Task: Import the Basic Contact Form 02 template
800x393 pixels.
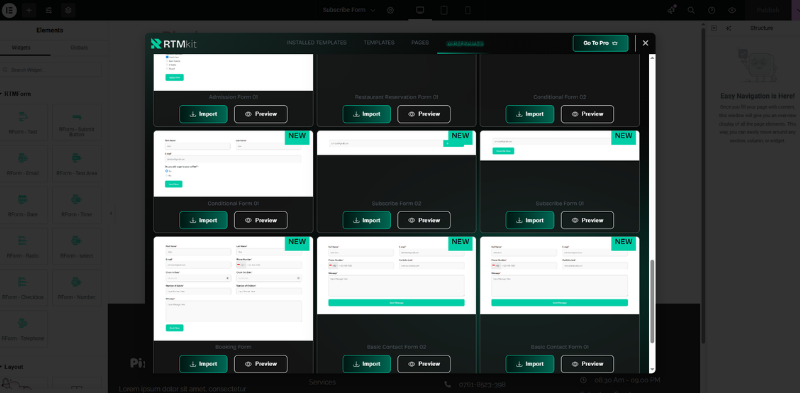Action: pos(366,364)
